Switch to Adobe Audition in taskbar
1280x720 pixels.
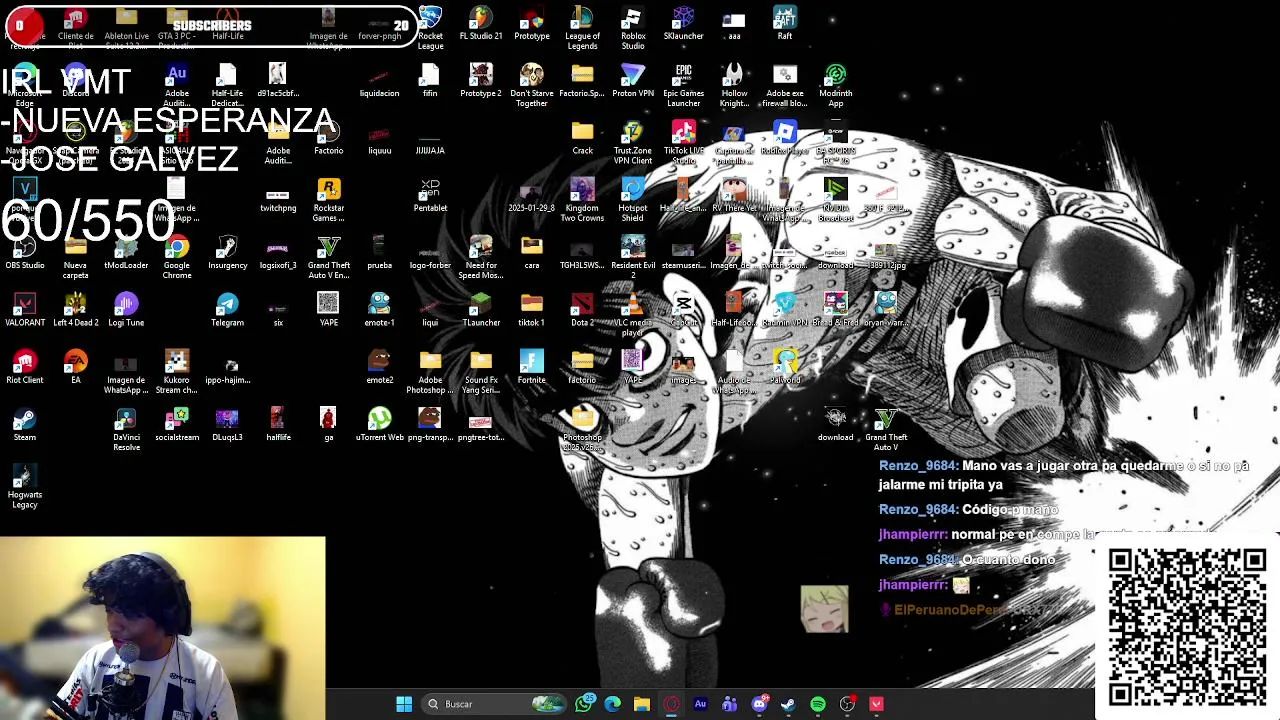pyautogui.click(x=700, y=704)
